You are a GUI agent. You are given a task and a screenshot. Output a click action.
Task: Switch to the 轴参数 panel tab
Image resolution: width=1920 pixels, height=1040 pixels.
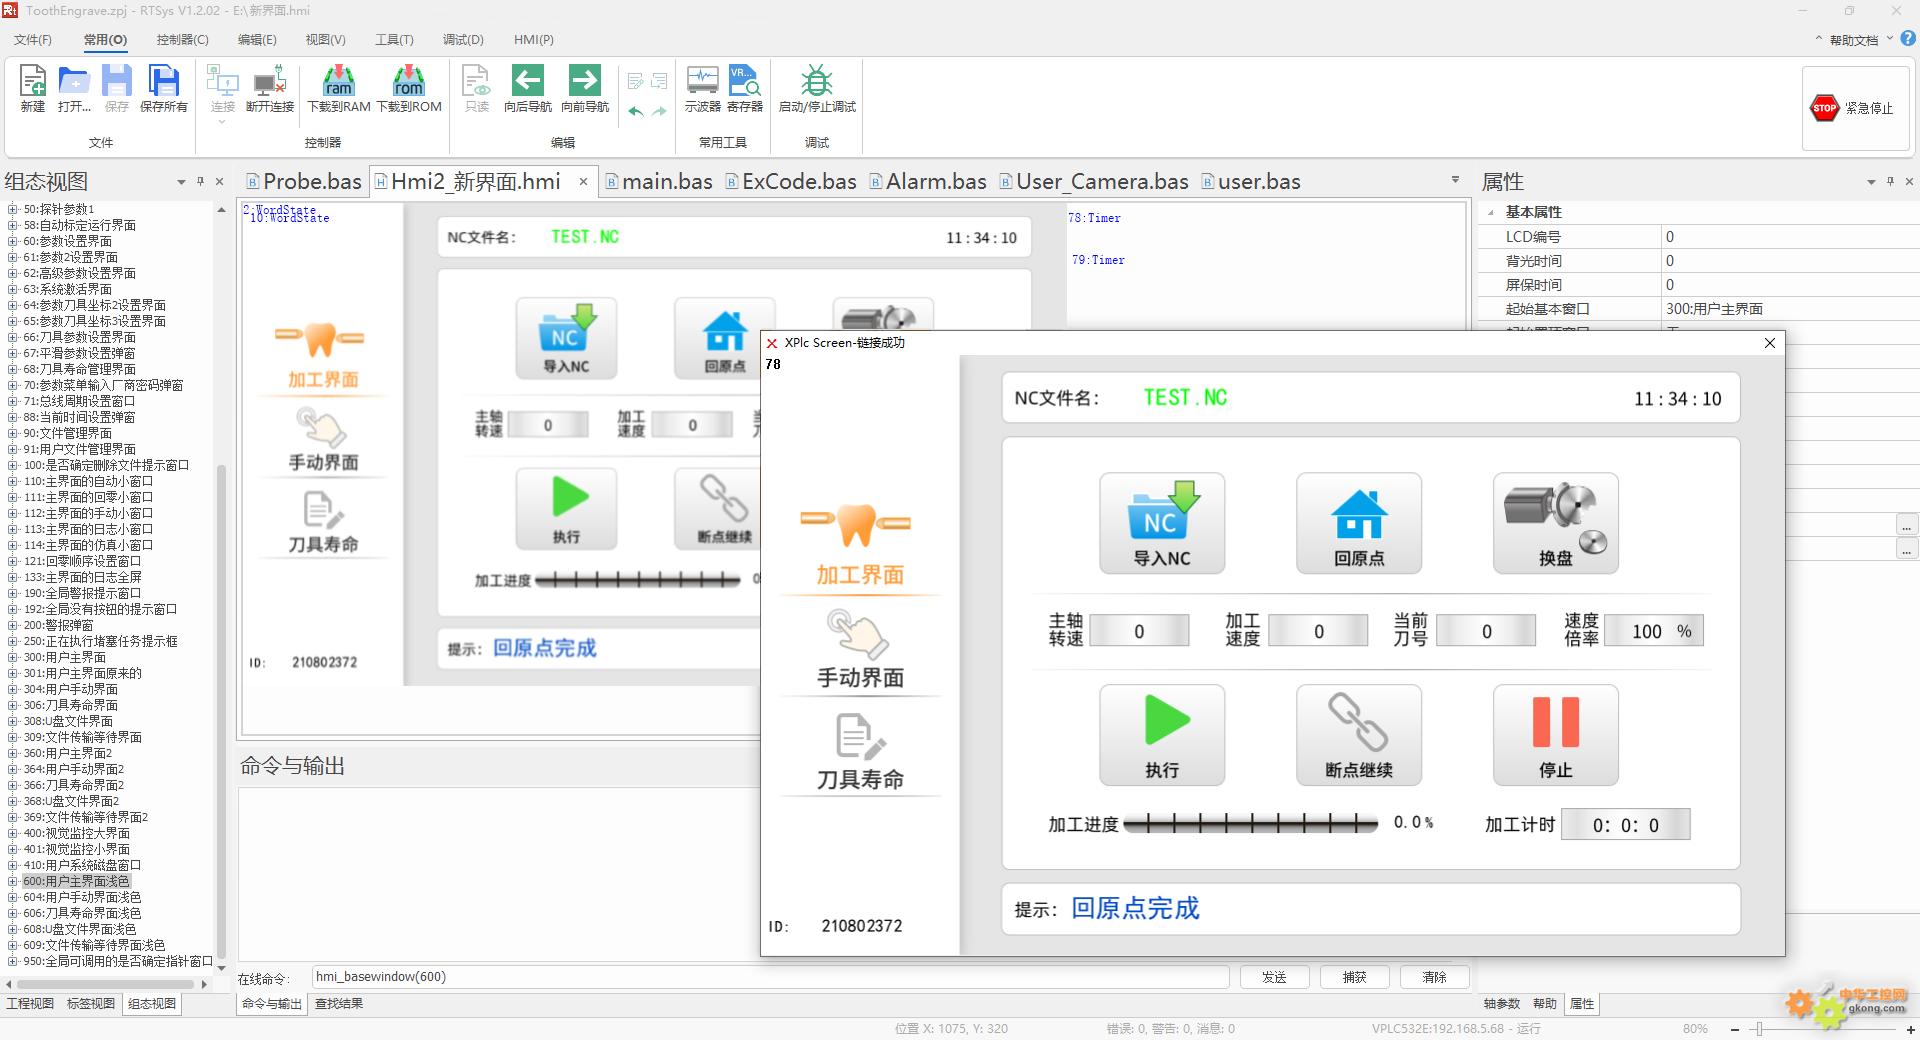(x=1501, y=1003)
